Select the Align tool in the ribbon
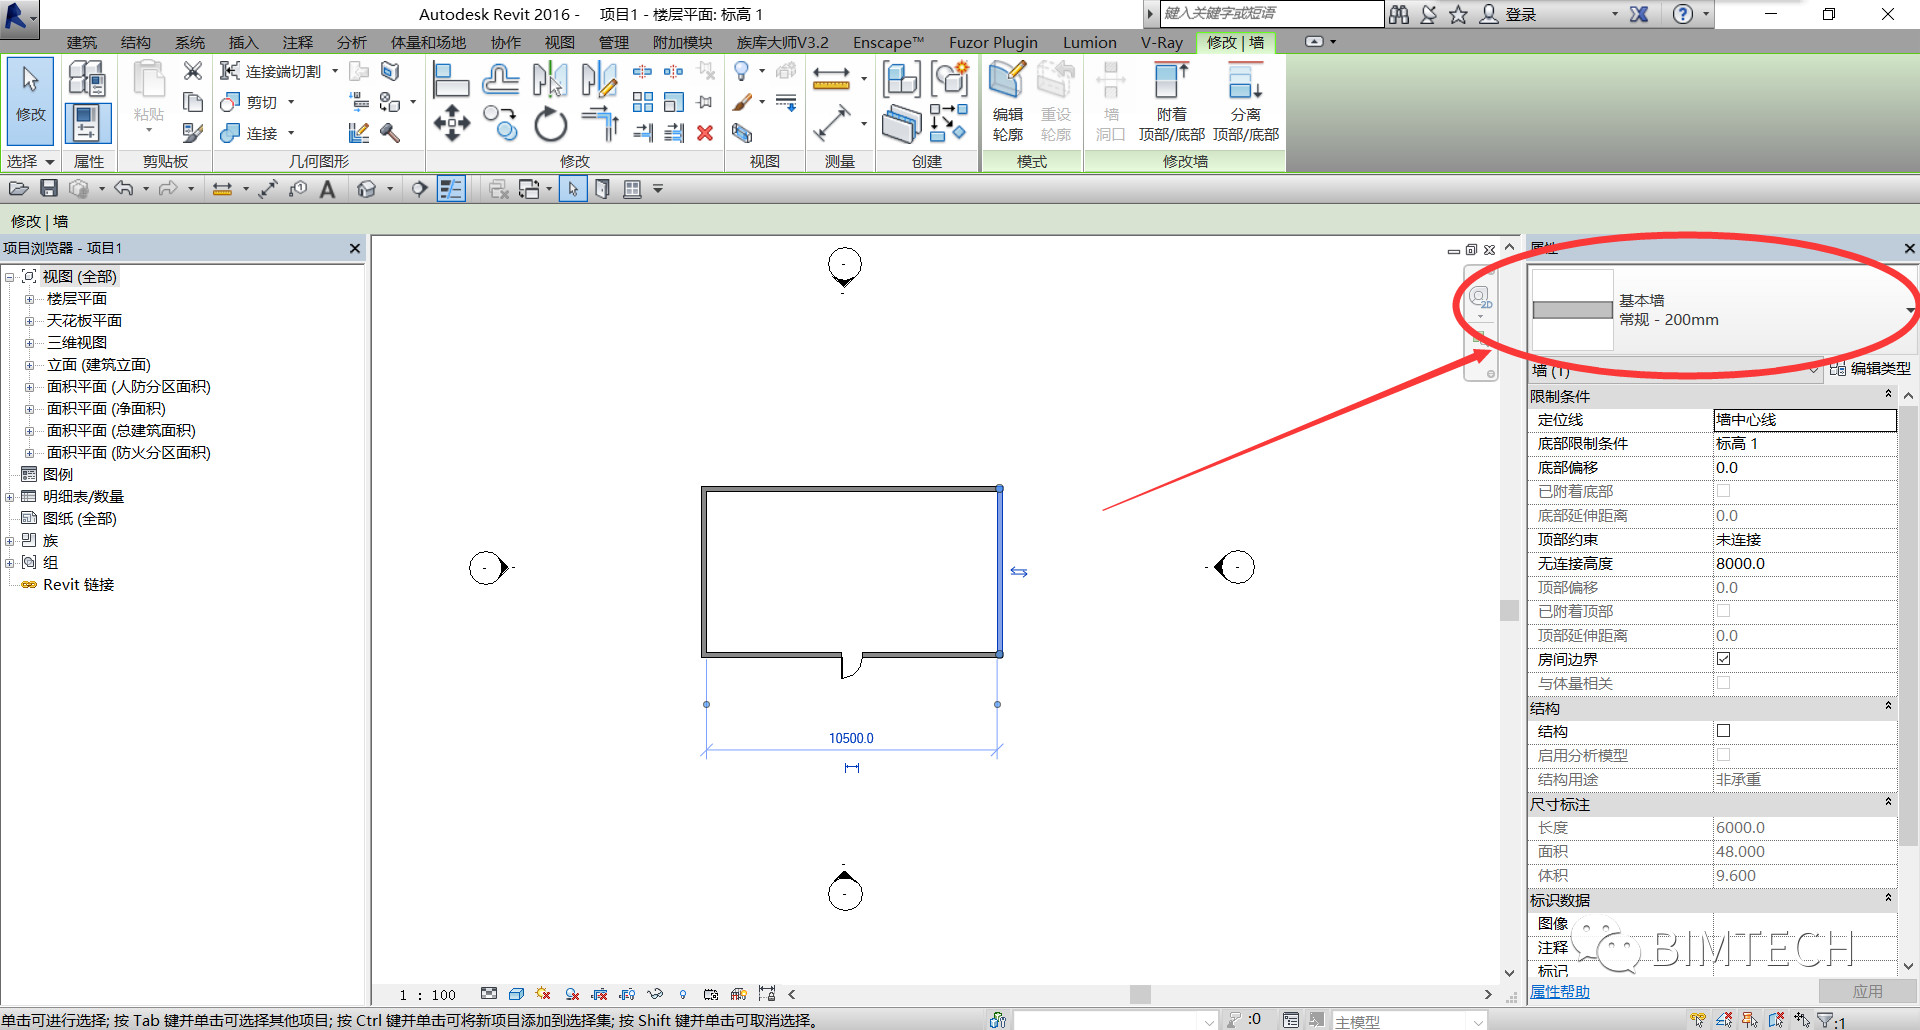Image resolution: width=1920 pixels, height=1030 pixels. (x=451, y=78)
